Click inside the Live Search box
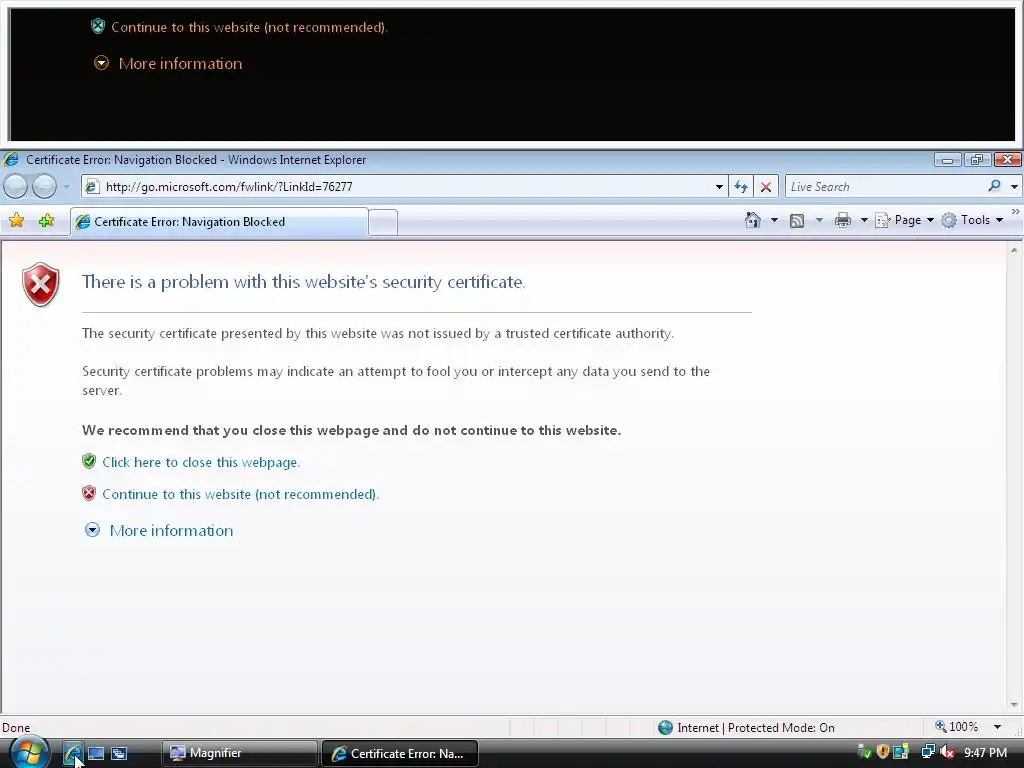Image resolution: width=1024 pixels, height=768 pixels. pyautogui.click(x=885, y=187)
